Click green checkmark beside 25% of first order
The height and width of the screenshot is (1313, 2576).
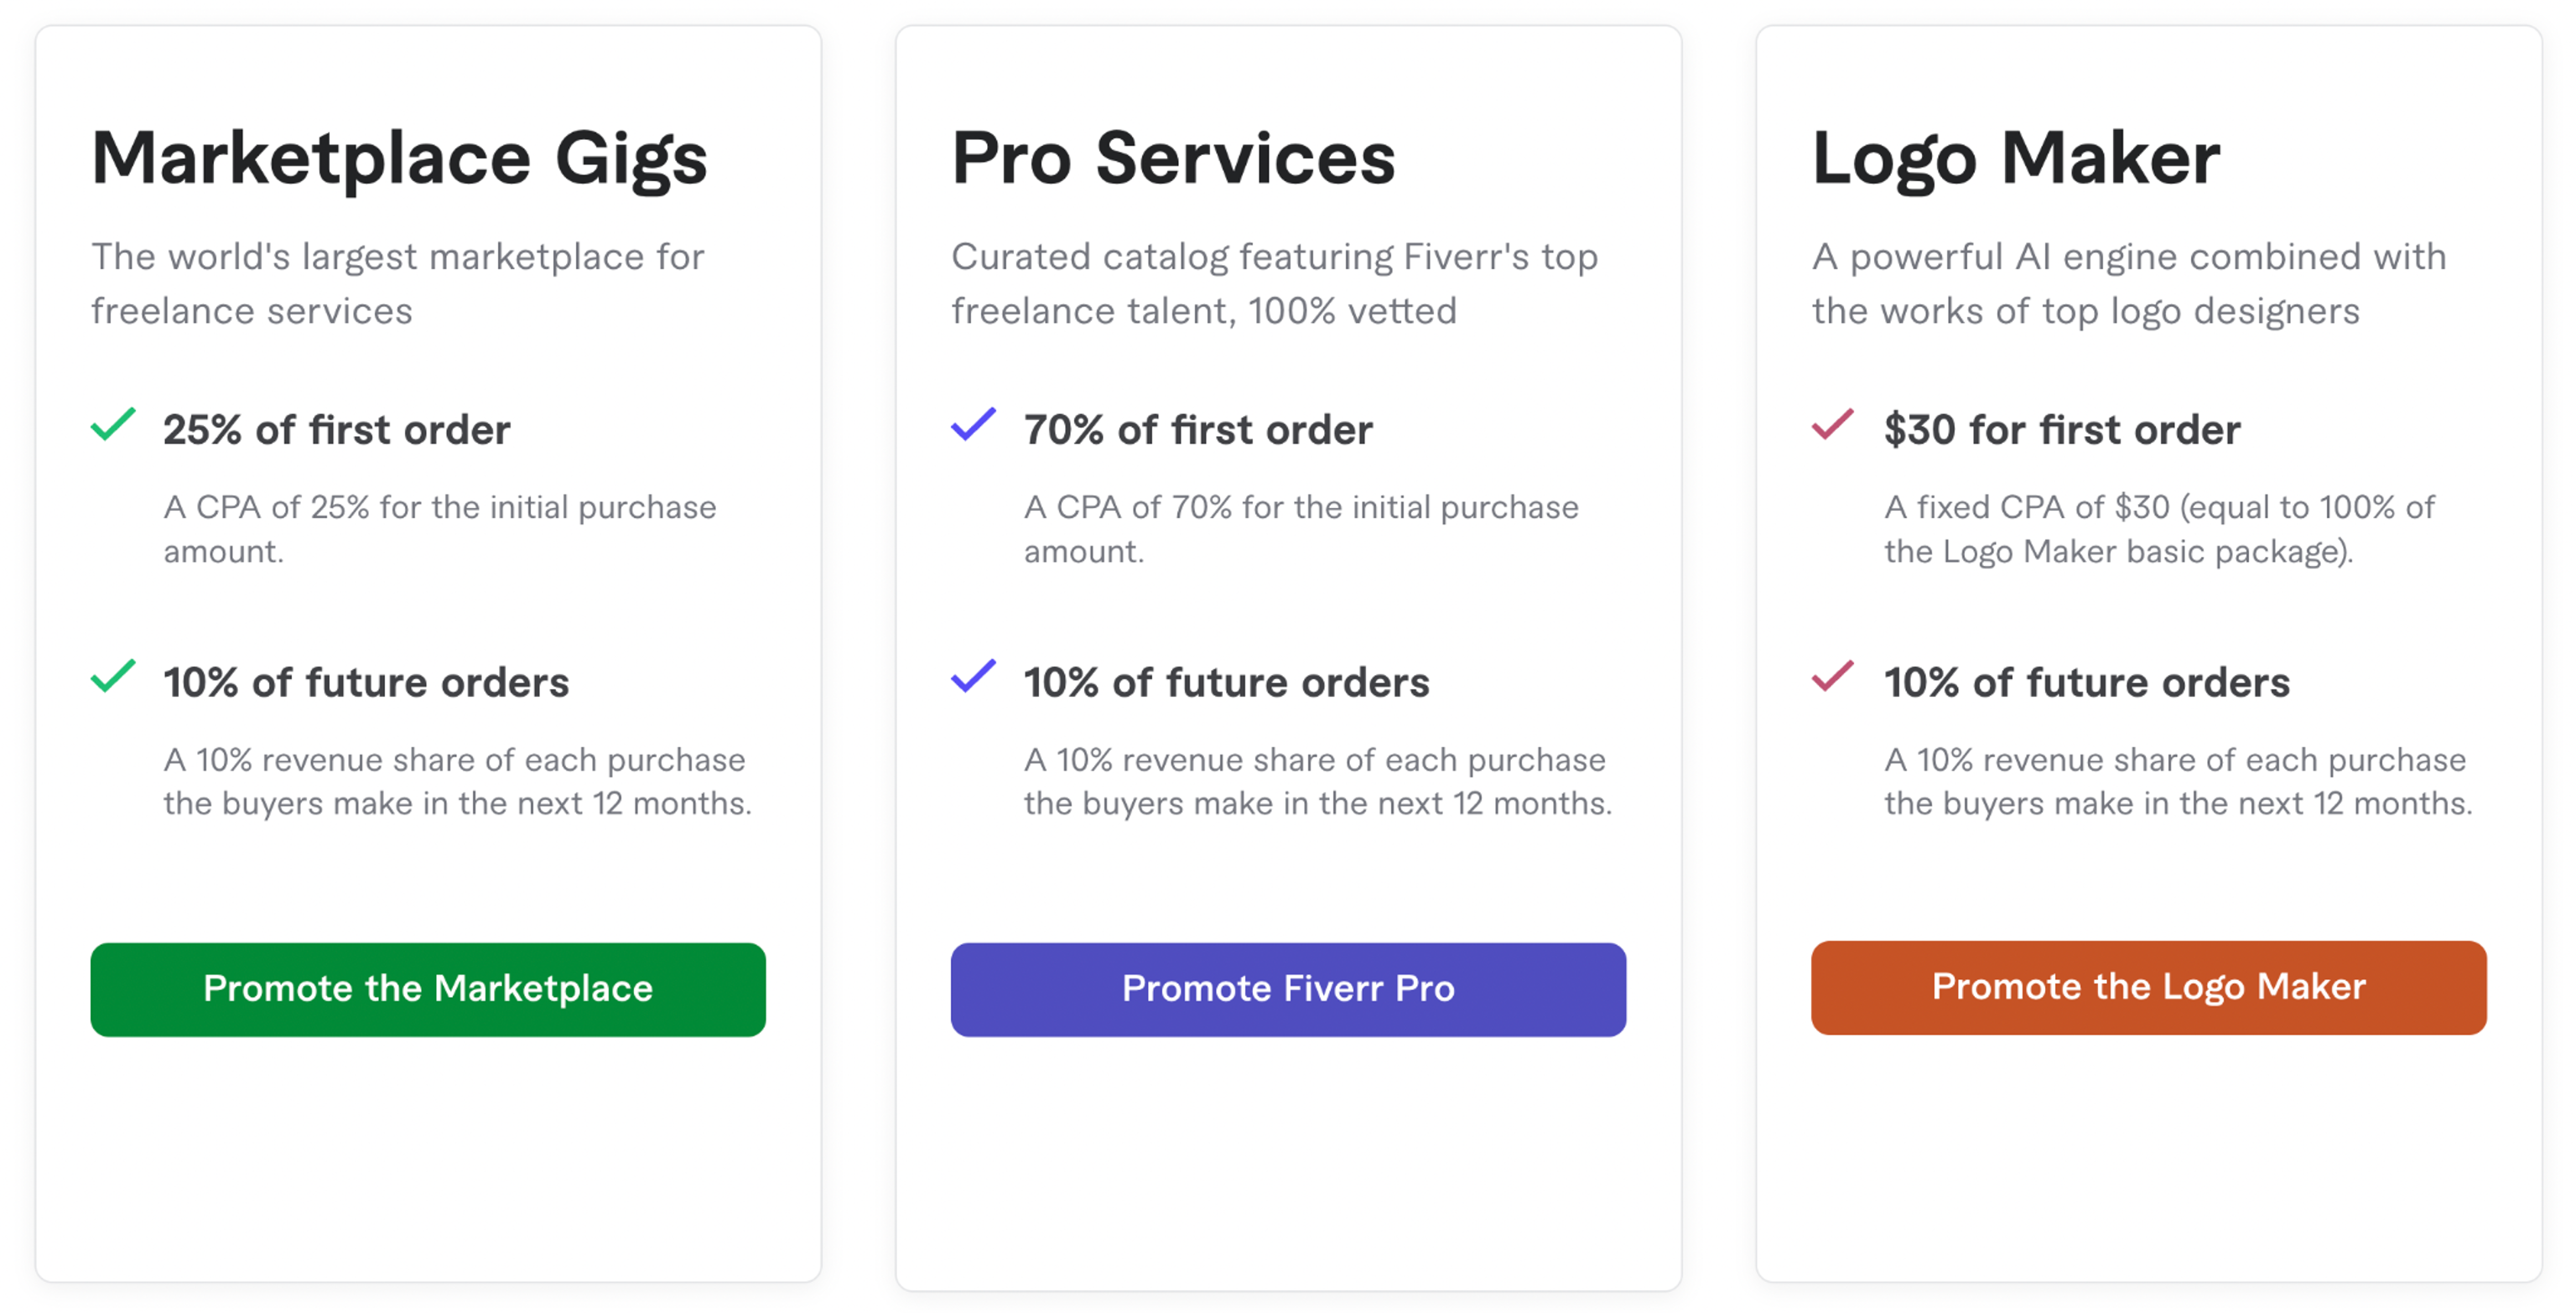(113, 425)
